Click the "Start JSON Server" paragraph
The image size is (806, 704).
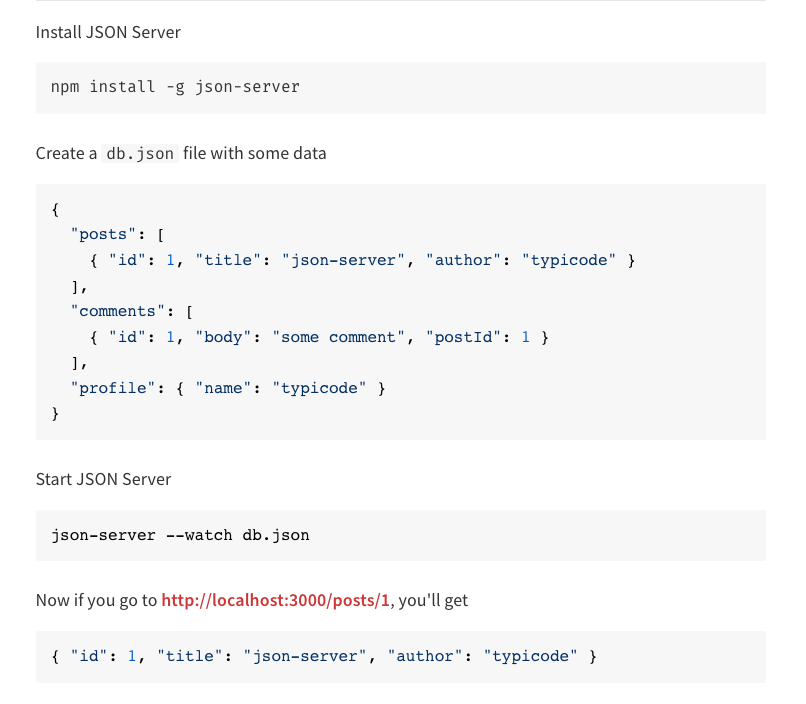(103, 479)
